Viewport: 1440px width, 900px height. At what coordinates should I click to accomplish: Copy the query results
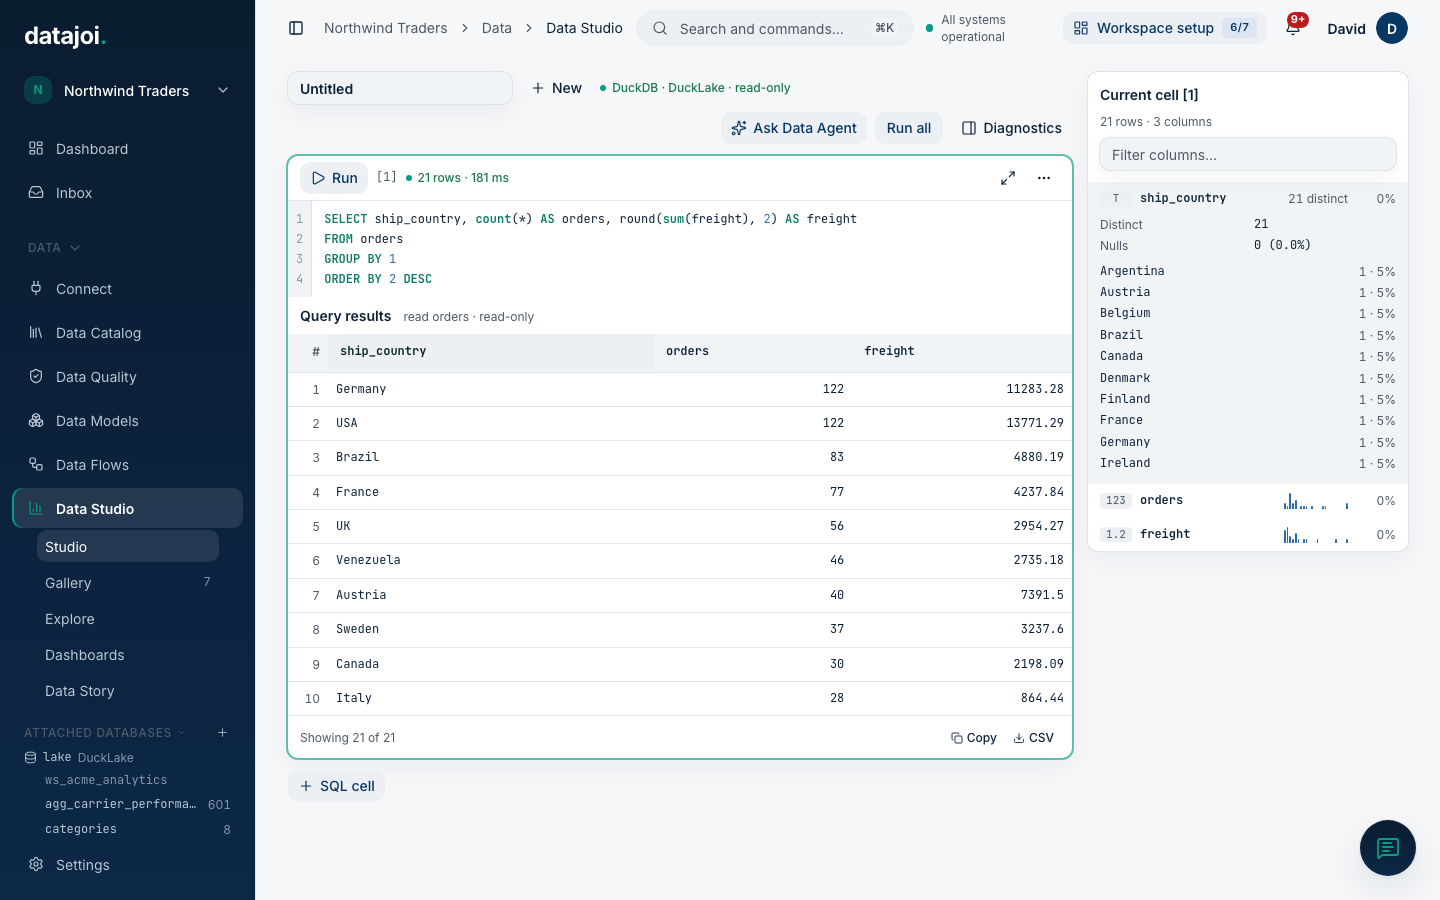coord(973,738)
